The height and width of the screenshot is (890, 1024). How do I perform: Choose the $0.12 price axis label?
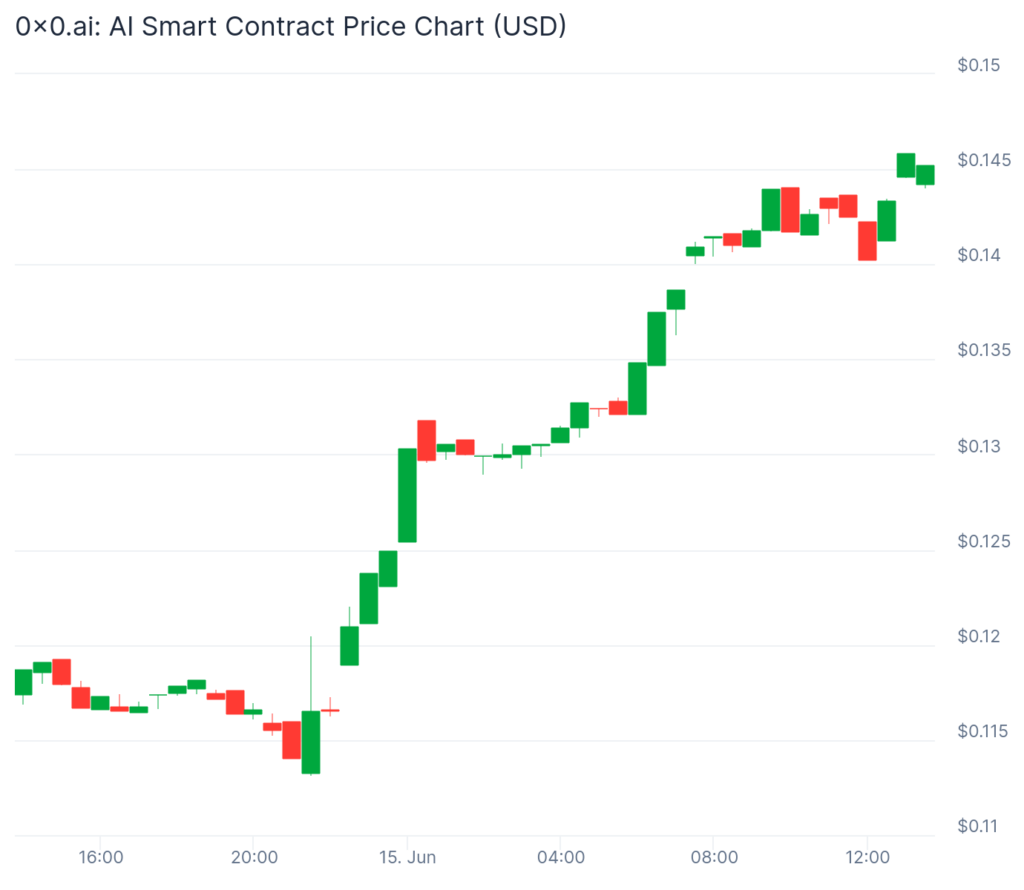click(978, 636)
